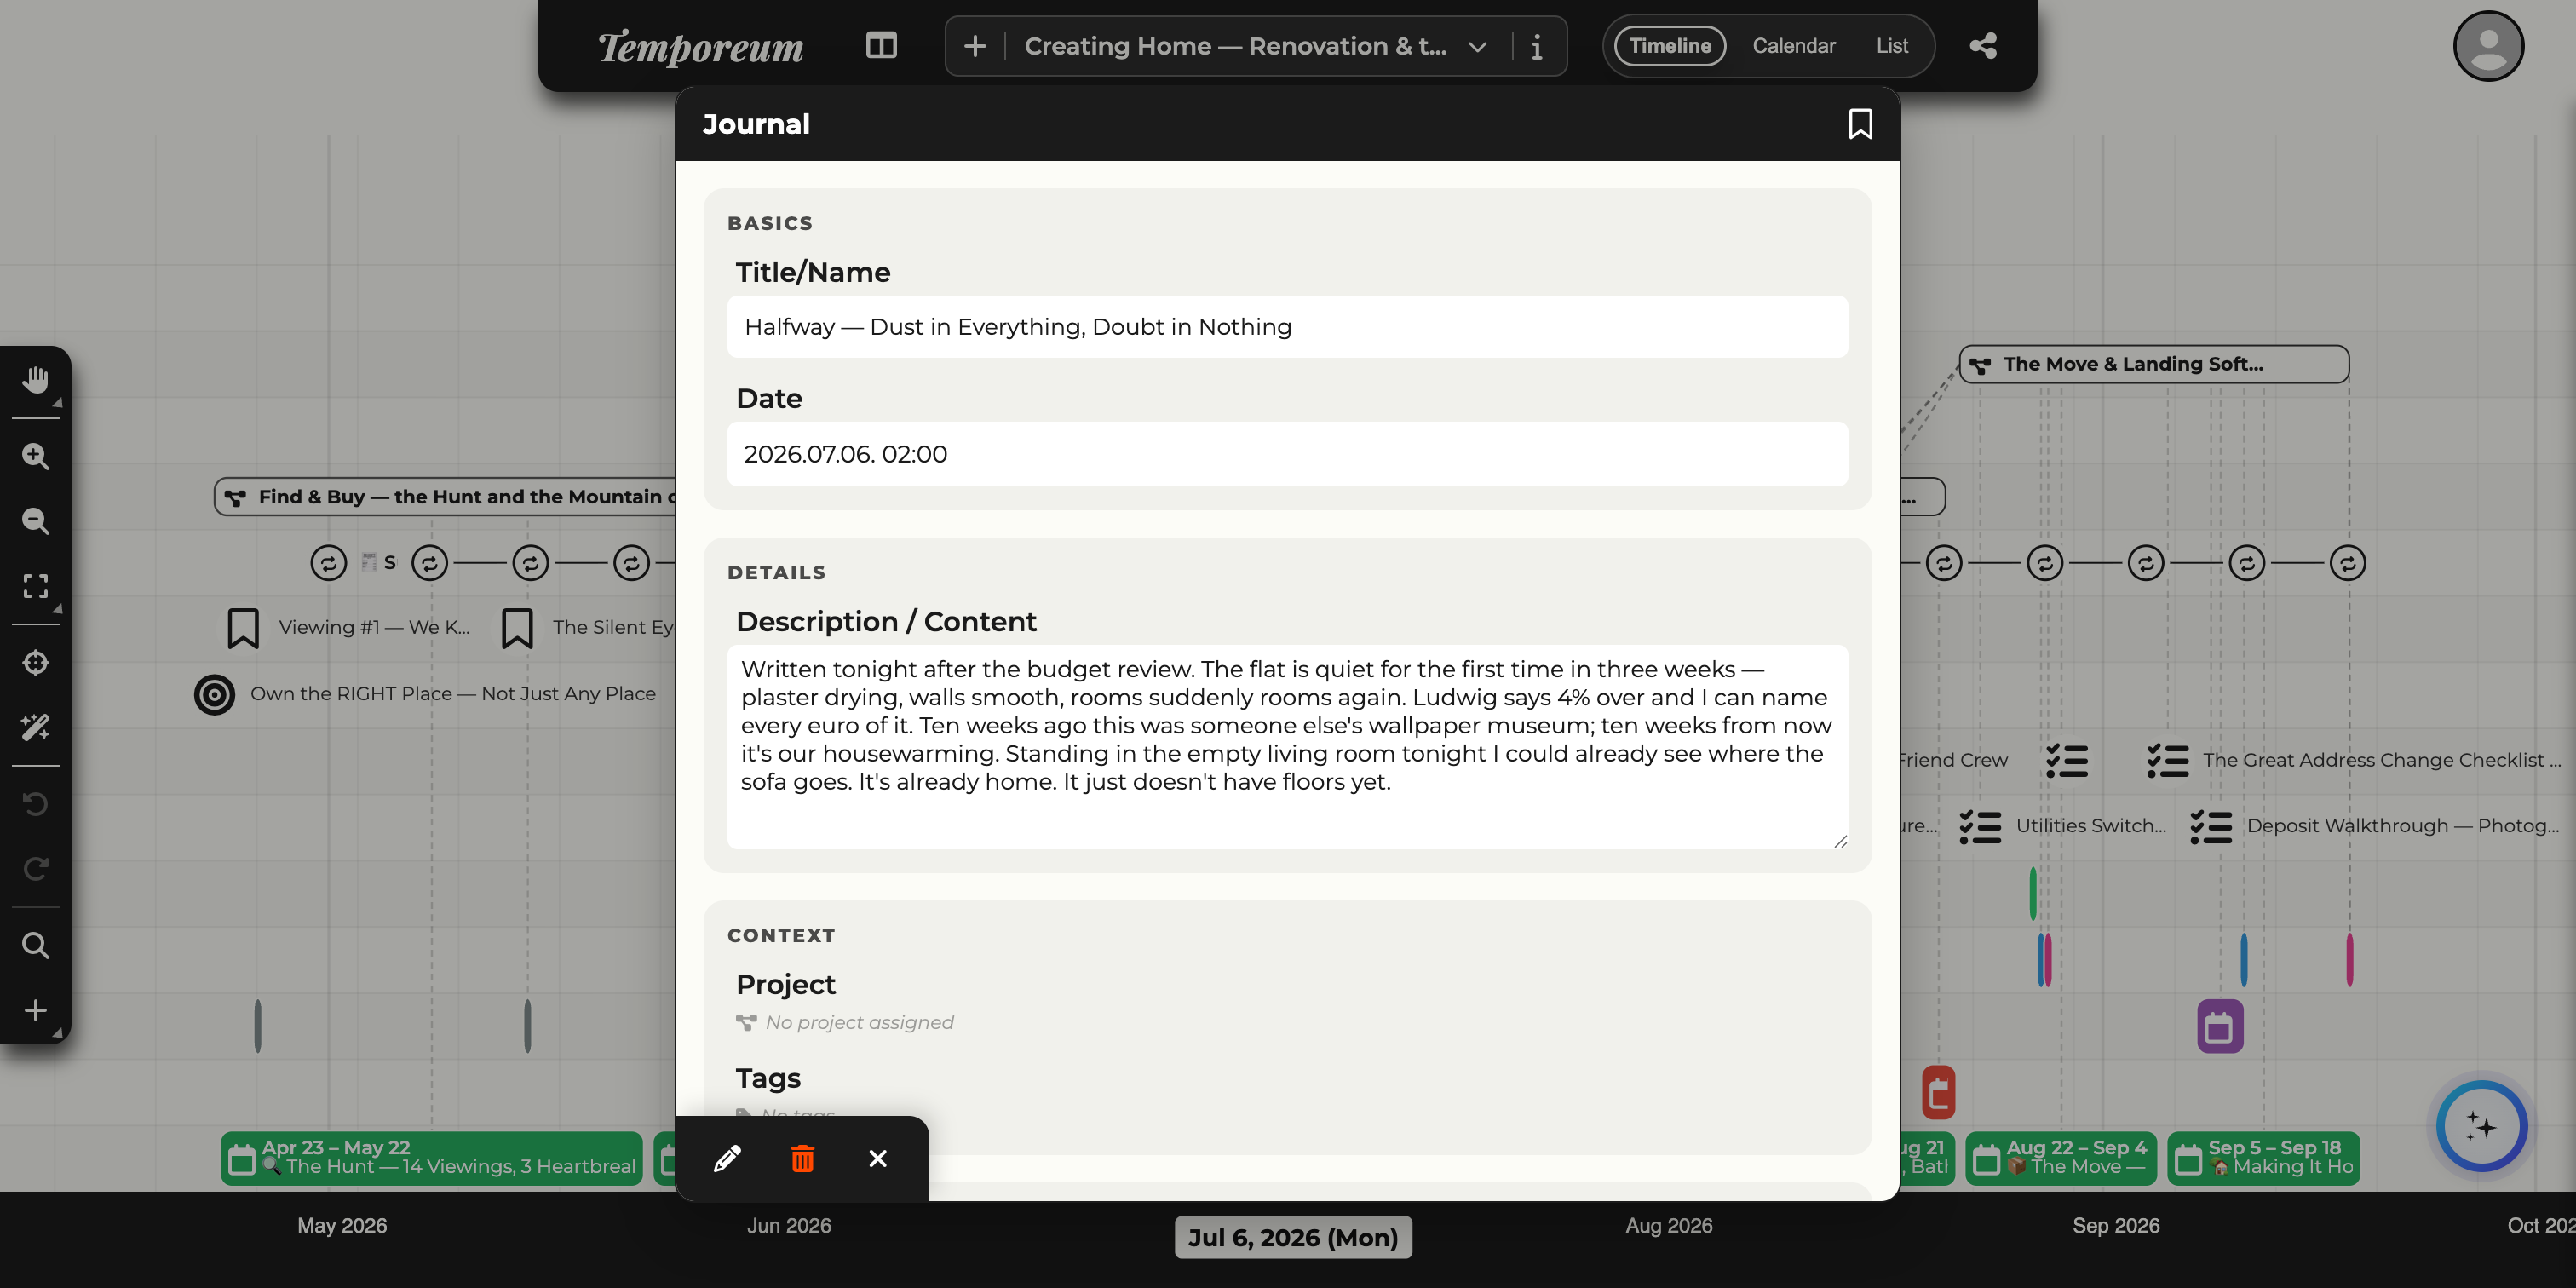Click the trash delete icon
This screenshot has height=1288, width=2576.
pos(802,1158)
